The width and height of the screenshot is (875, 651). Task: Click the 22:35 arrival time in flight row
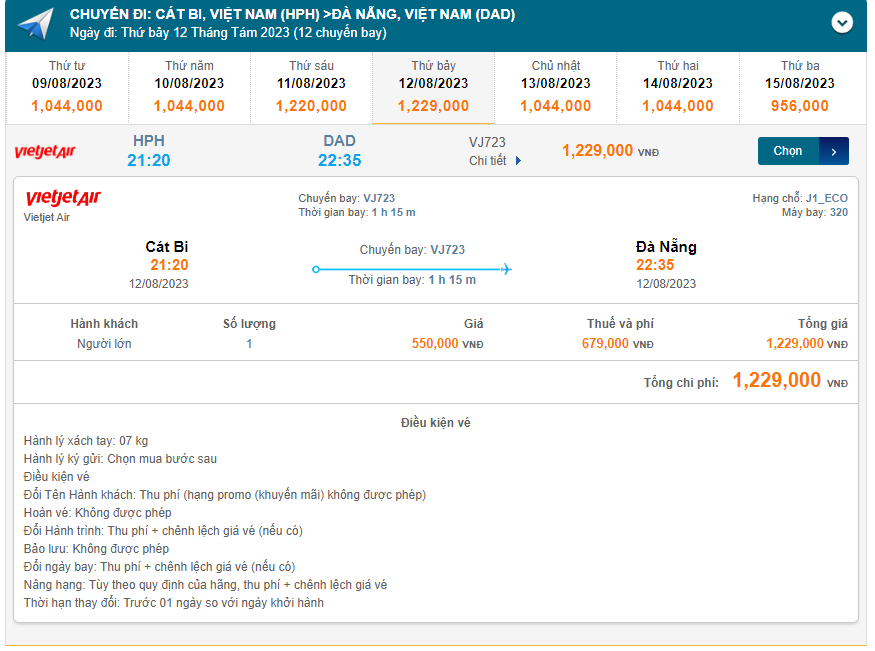tap(339, 160)
